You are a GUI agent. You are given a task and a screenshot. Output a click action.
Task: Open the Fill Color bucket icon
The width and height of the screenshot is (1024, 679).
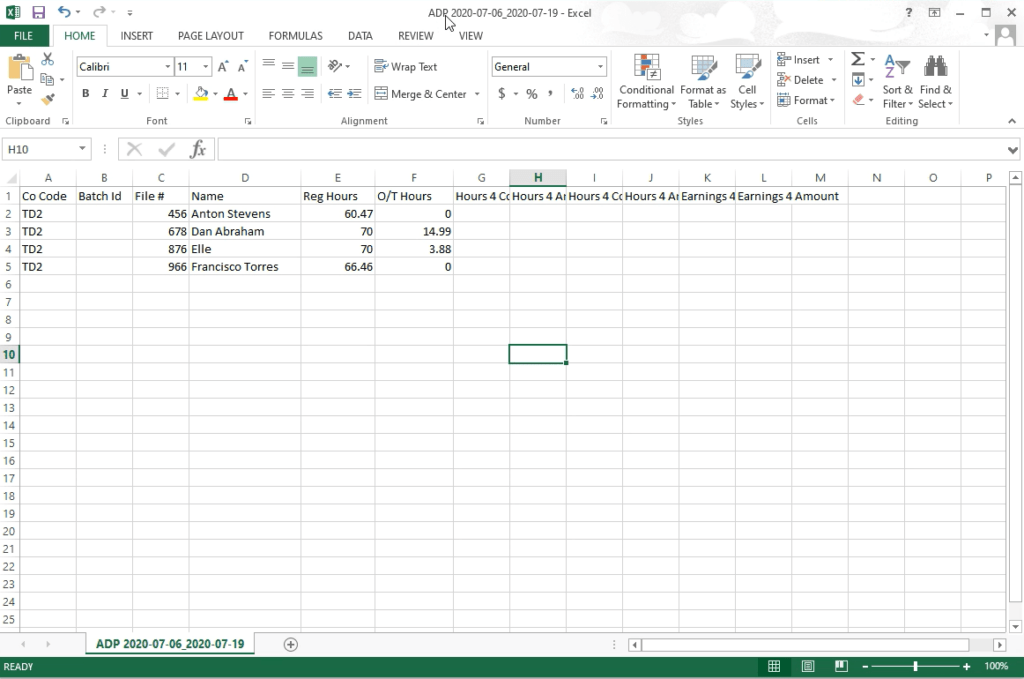(x=201, y=93)
